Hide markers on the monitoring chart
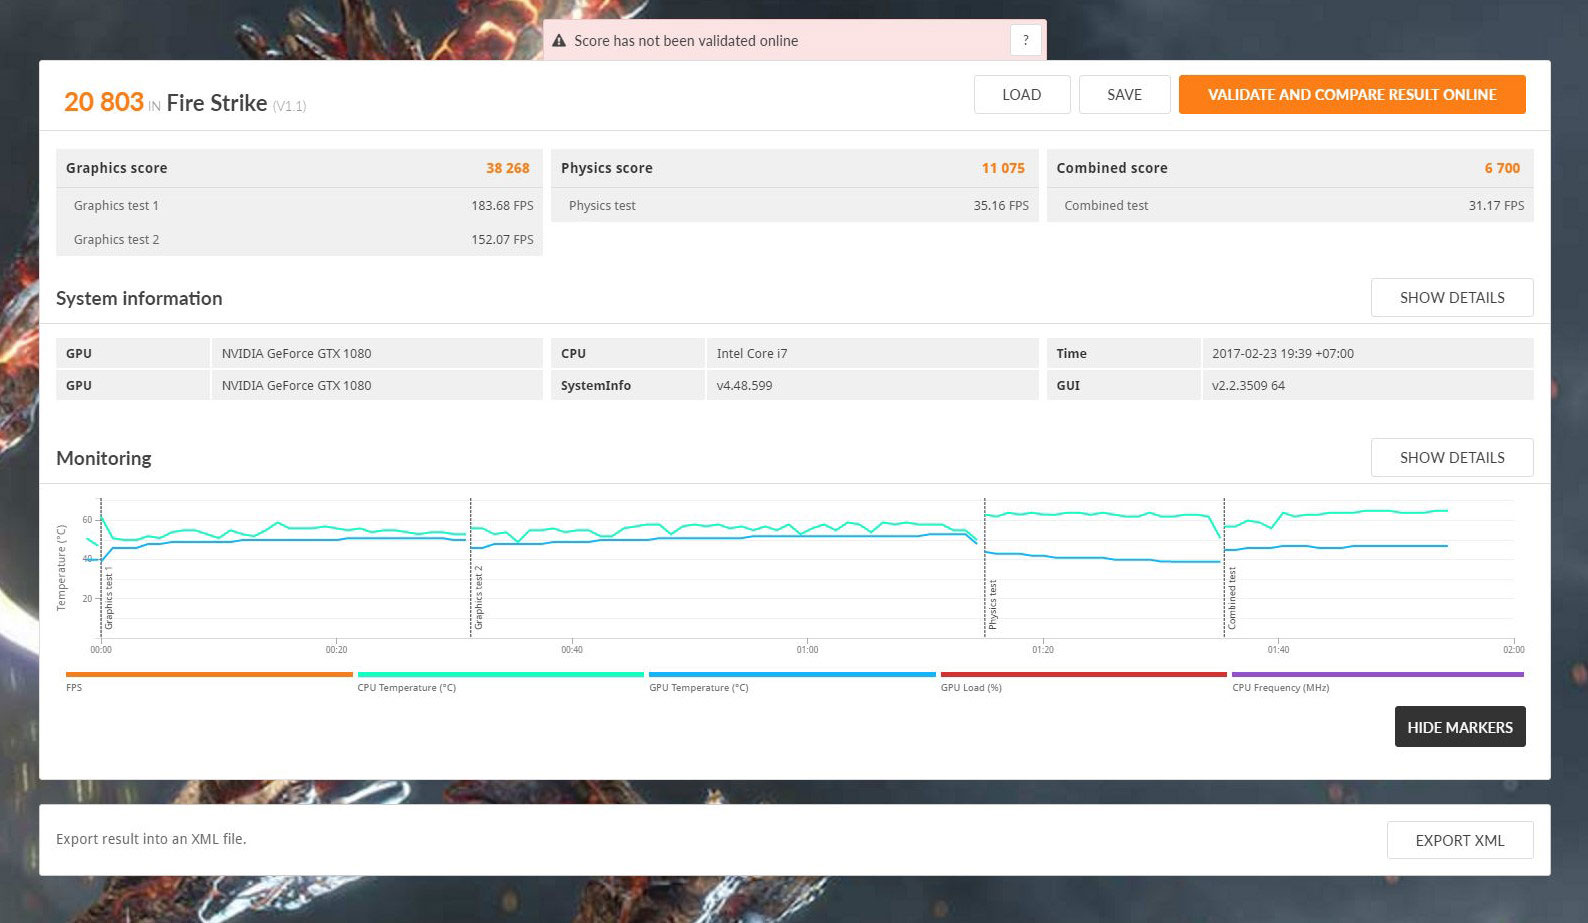The height and width of the screenshot is (923, 1588). coord(1459,728)
